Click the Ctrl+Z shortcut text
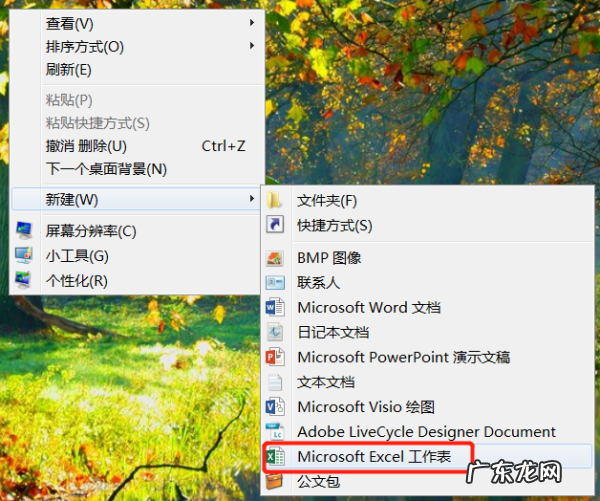Image resolution: width=600 pixels, height=501 pixels. [x=223, y=146]
